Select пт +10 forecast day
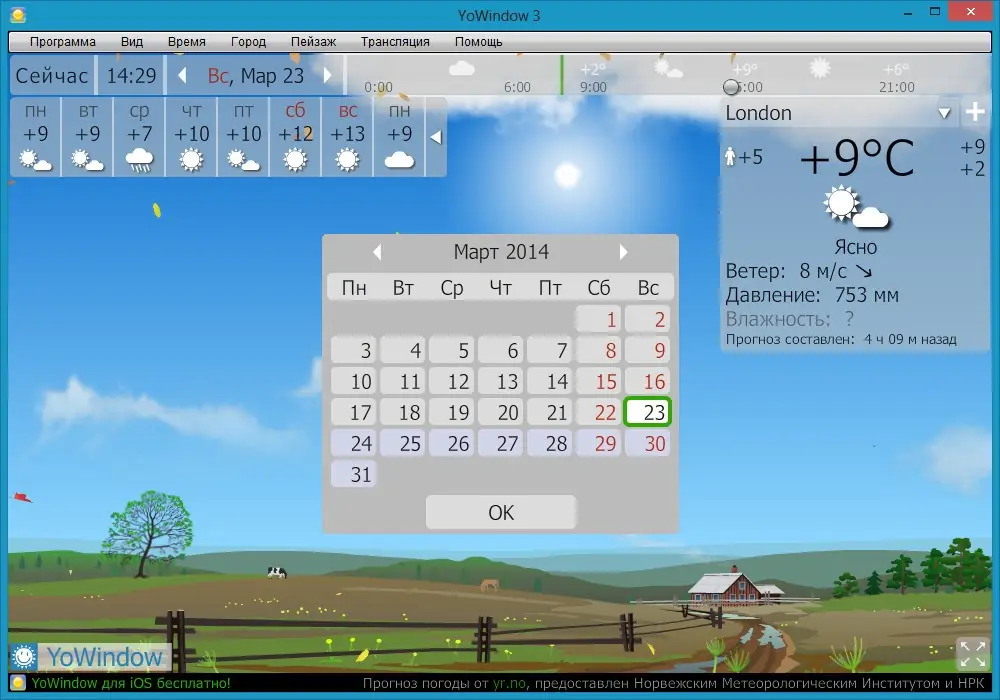The width and height of the screenshot is (1000, 700). click(x=244, y=136)
